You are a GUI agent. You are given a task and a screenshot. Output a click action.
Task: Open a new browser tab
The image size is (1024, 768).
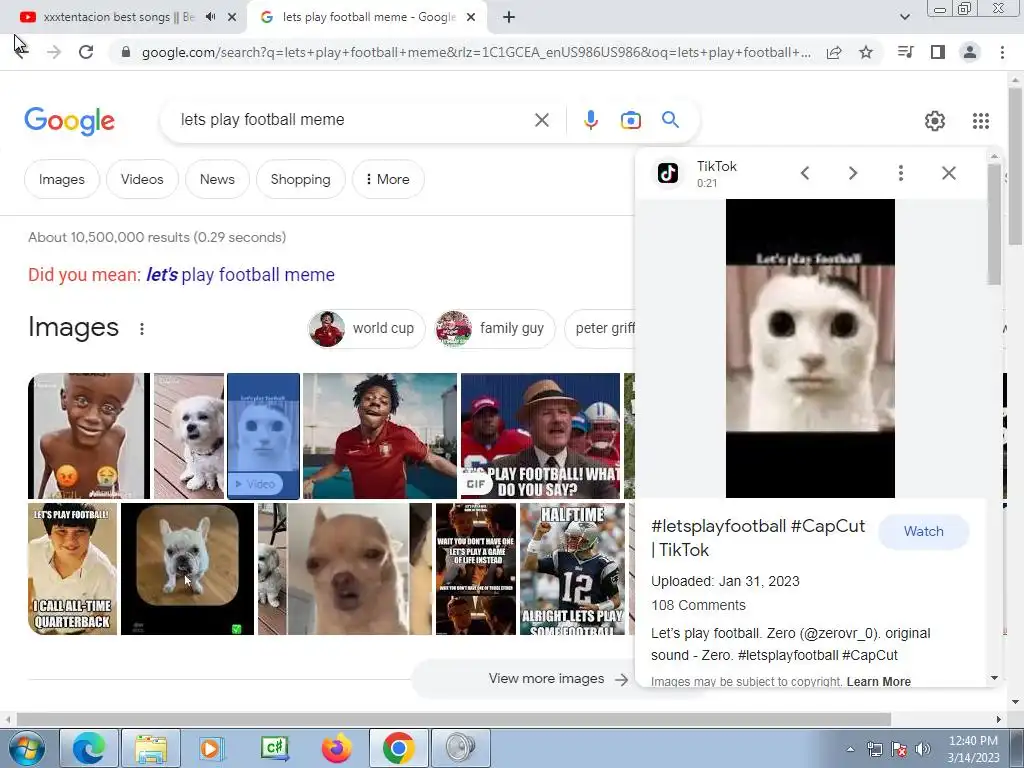509,17
